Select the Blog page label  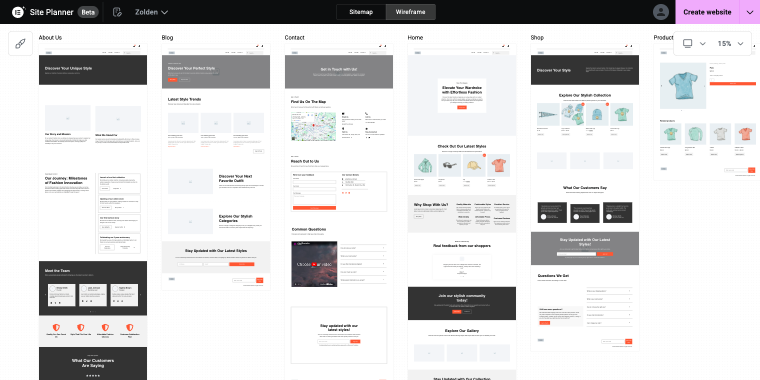click(x=167, y=37)
